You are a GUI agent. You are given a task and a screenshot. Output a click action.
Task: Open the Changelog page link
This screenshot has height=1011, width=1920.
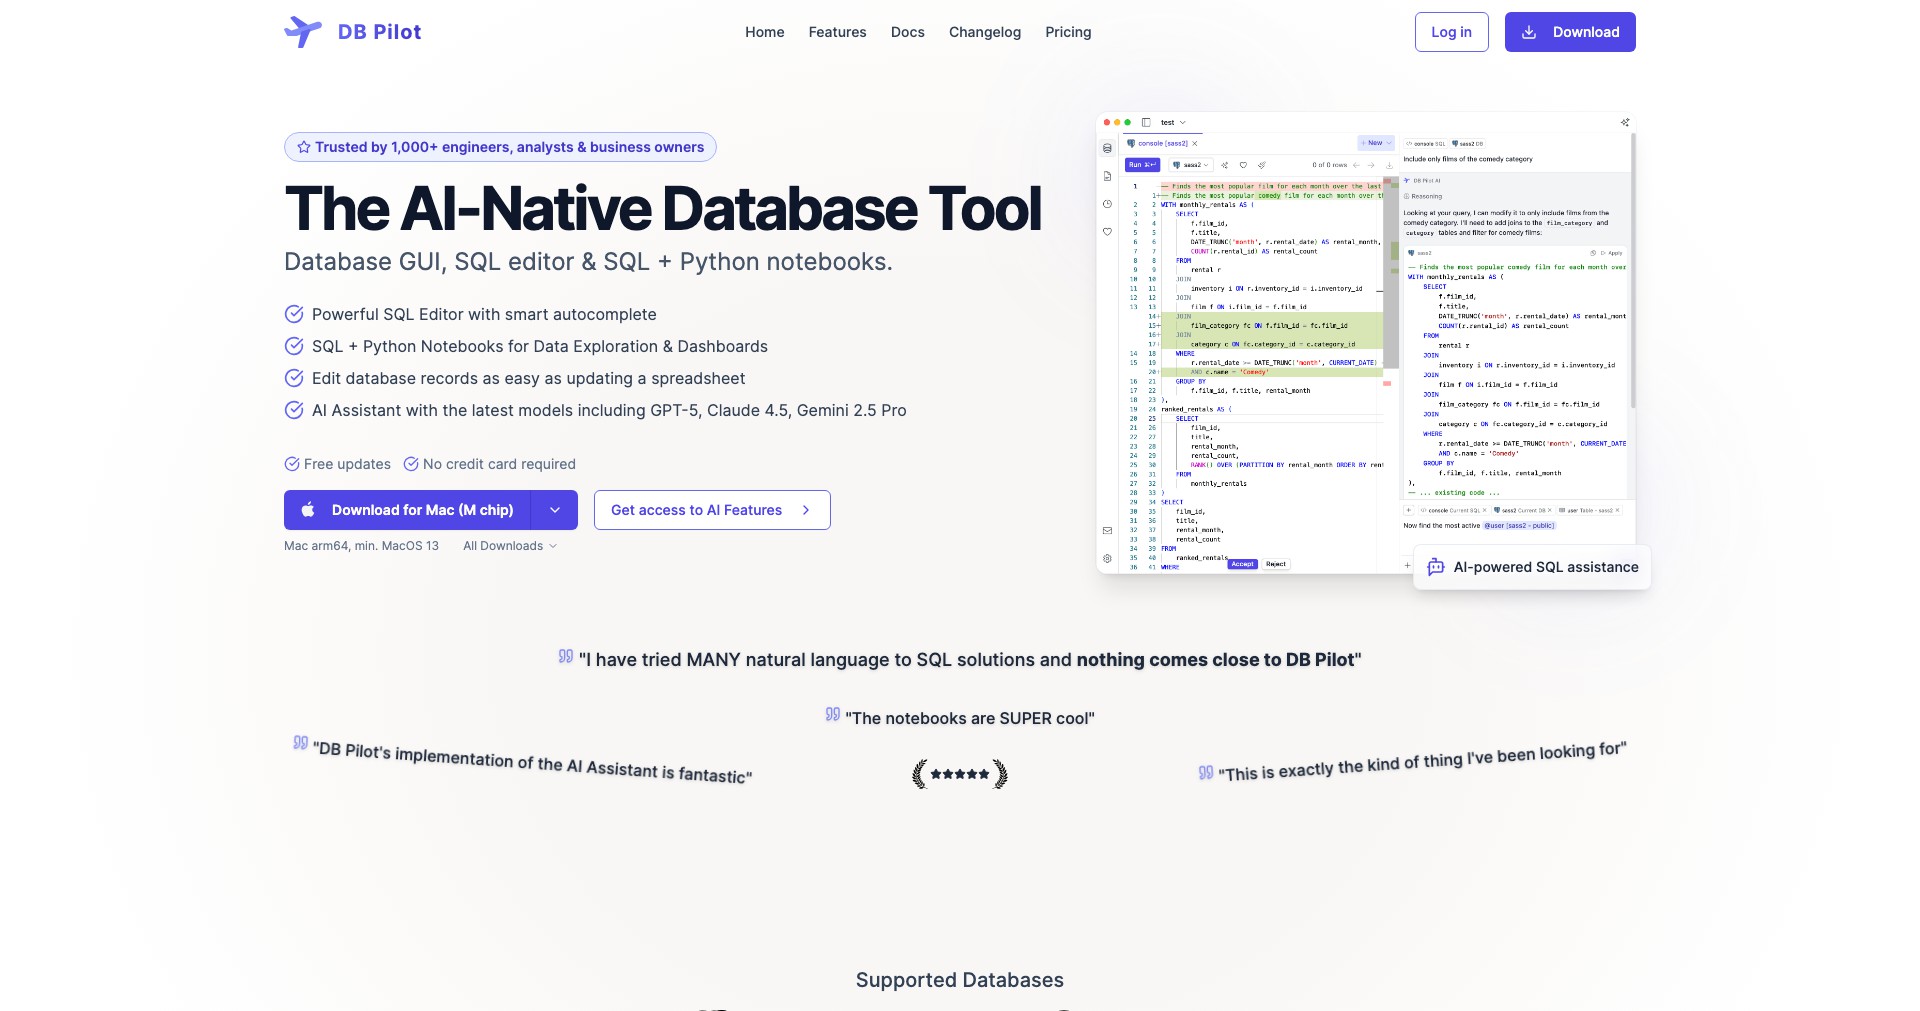point(985,32)
